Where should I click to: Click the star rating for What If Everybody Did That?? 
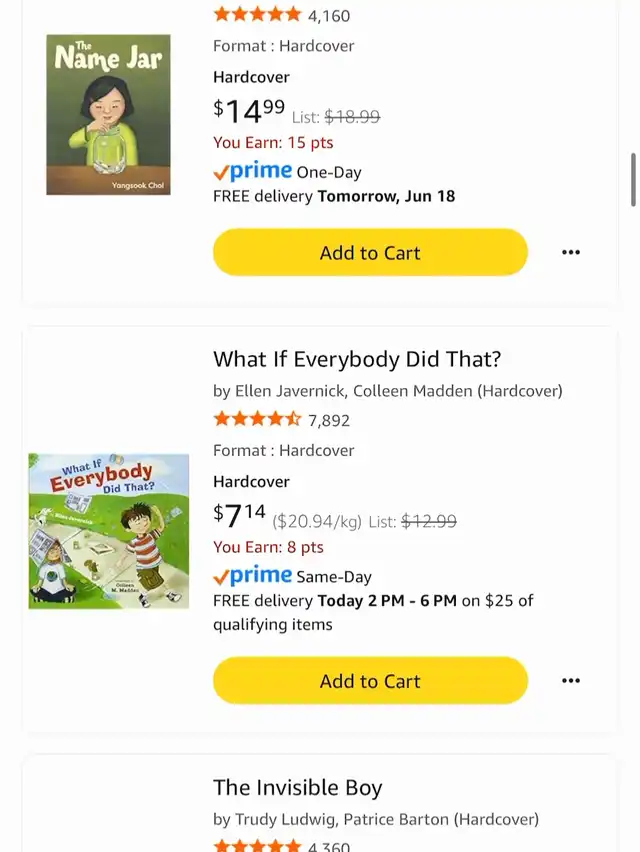pos(257,419)
